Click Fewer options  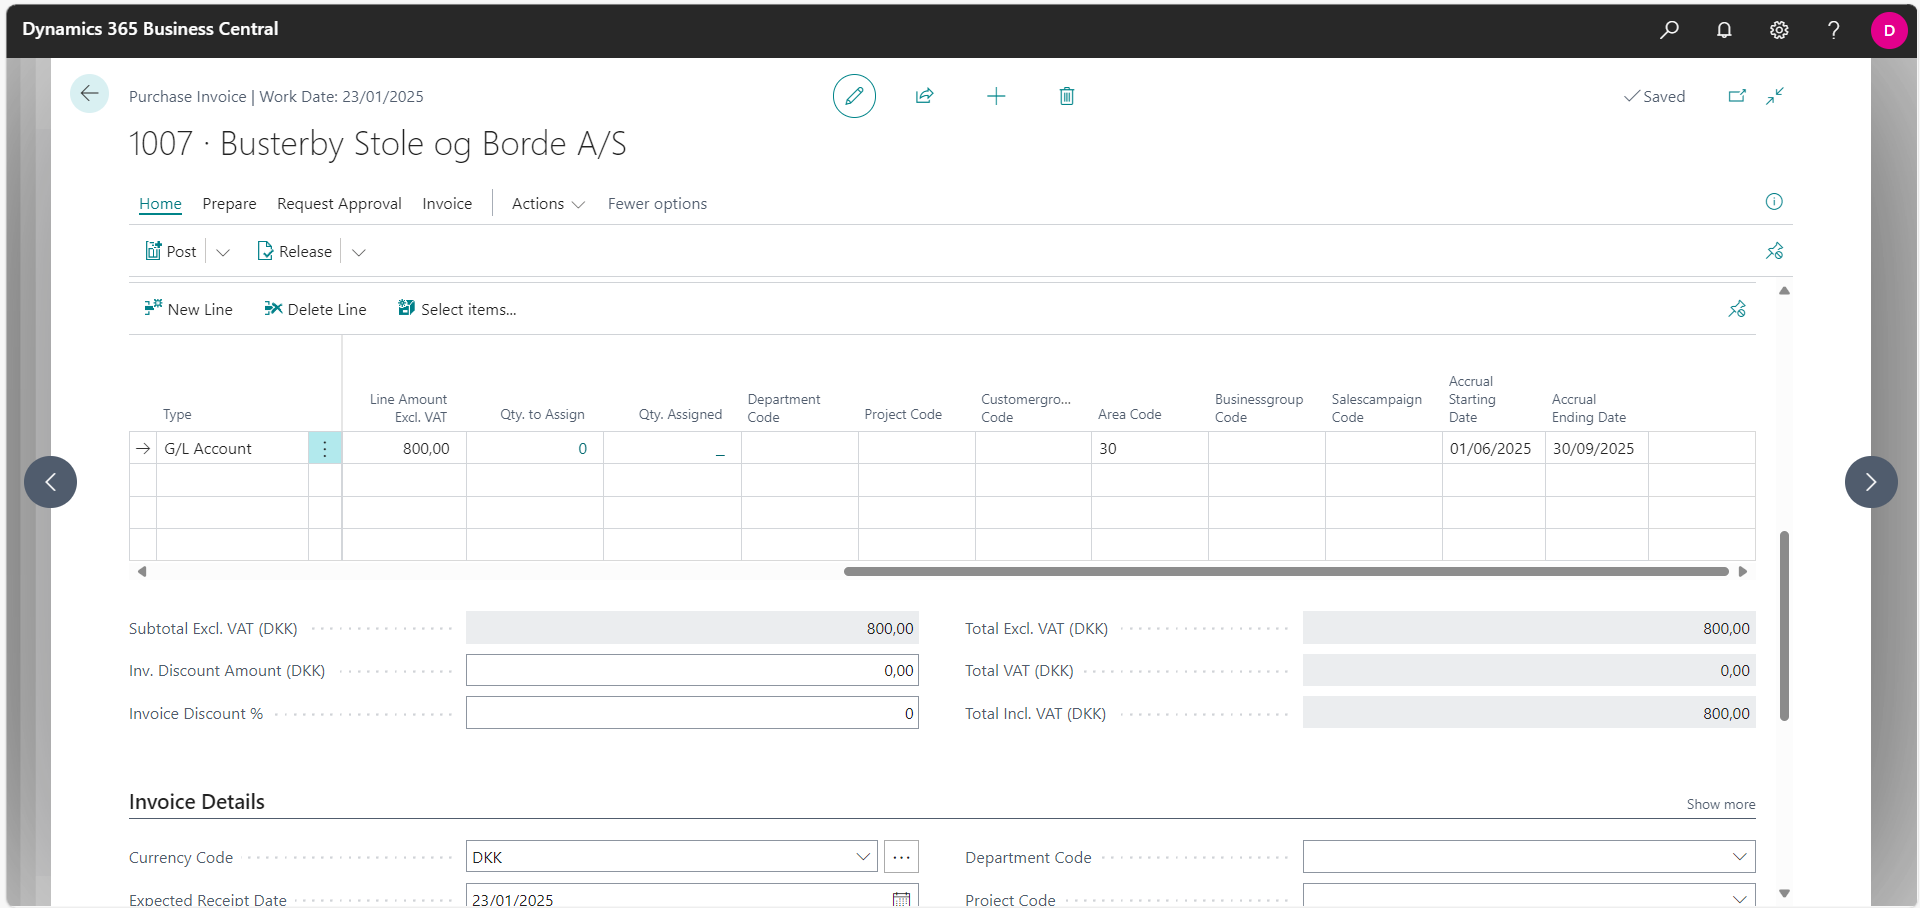click(x=657, y=204)
